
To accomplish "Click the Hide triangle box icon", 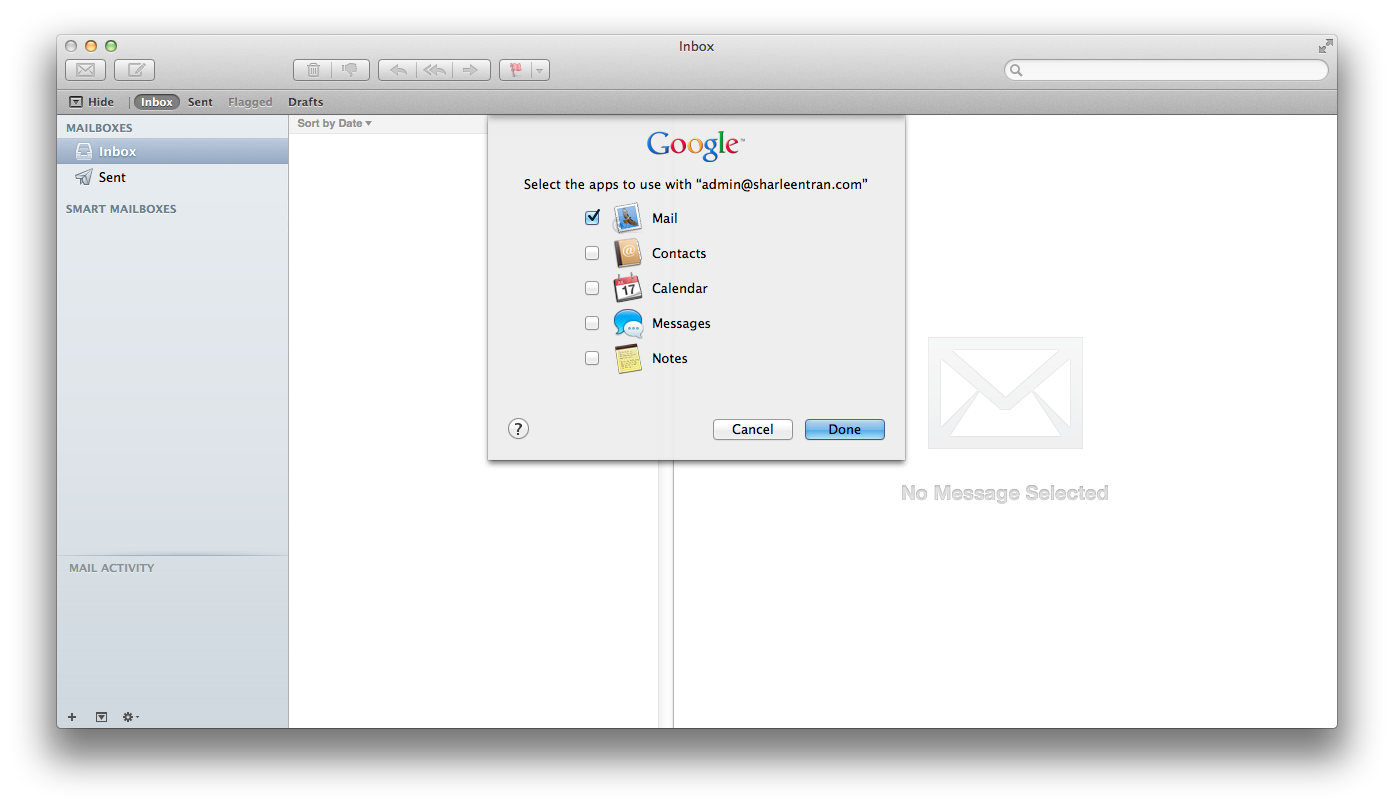I will pos(76,102).
